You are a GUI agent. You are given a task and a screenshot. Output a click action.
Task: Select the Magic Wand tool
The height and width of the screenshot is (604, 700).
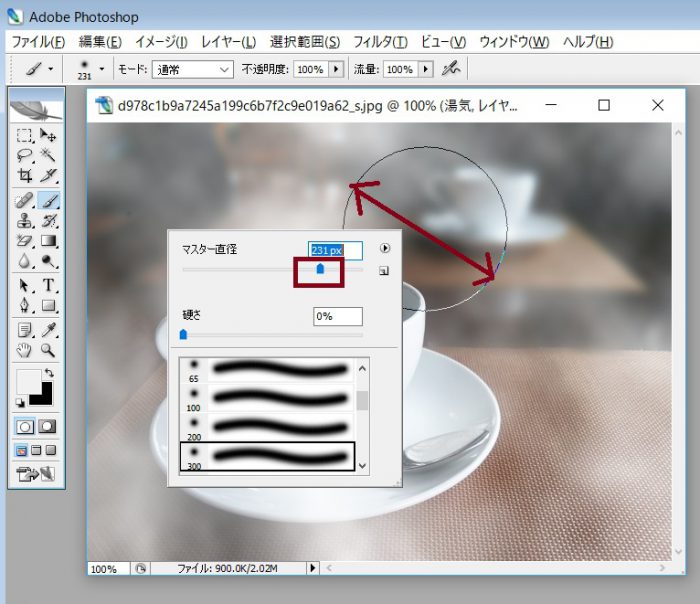[48, 155]
